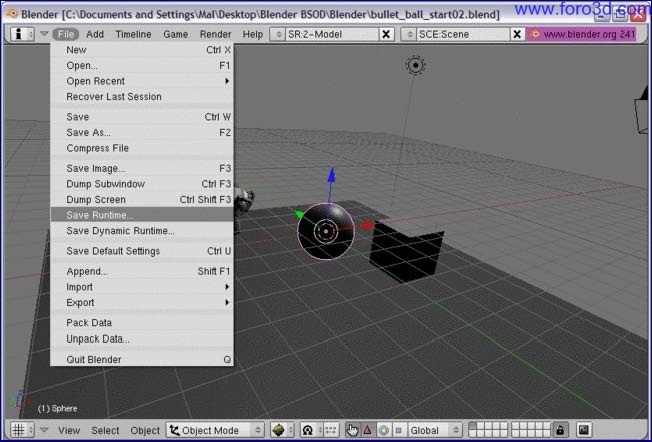Open the Help menu

[253, 34]
